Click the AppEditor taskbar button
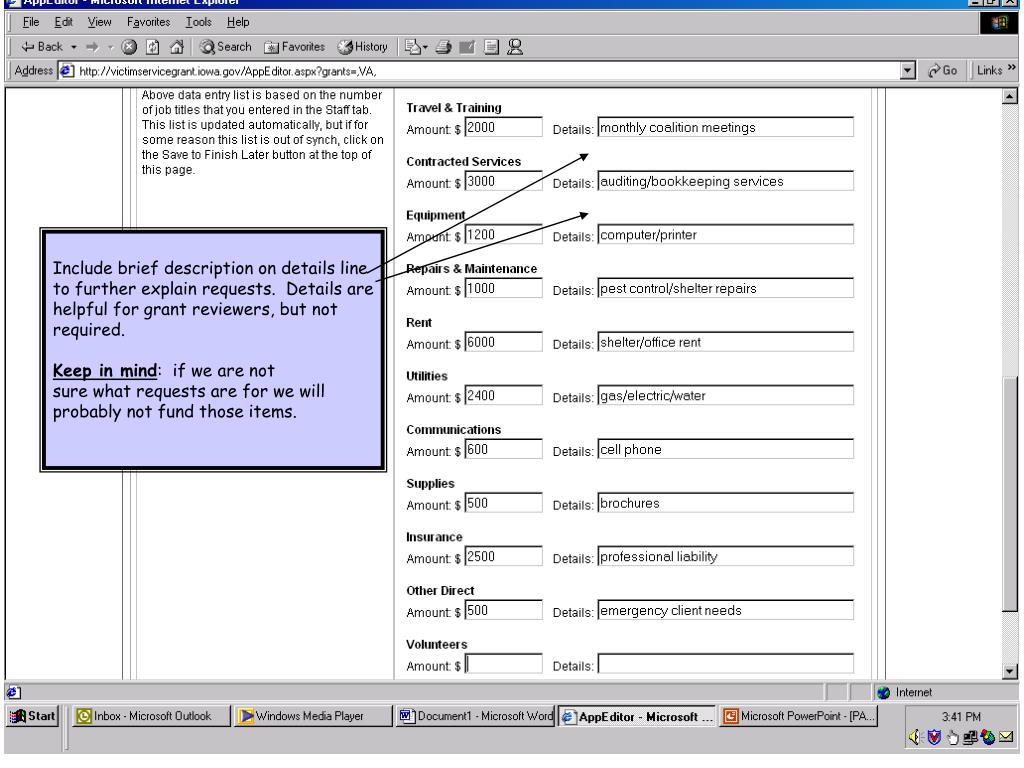1024x768 pixels. (637, 716)
